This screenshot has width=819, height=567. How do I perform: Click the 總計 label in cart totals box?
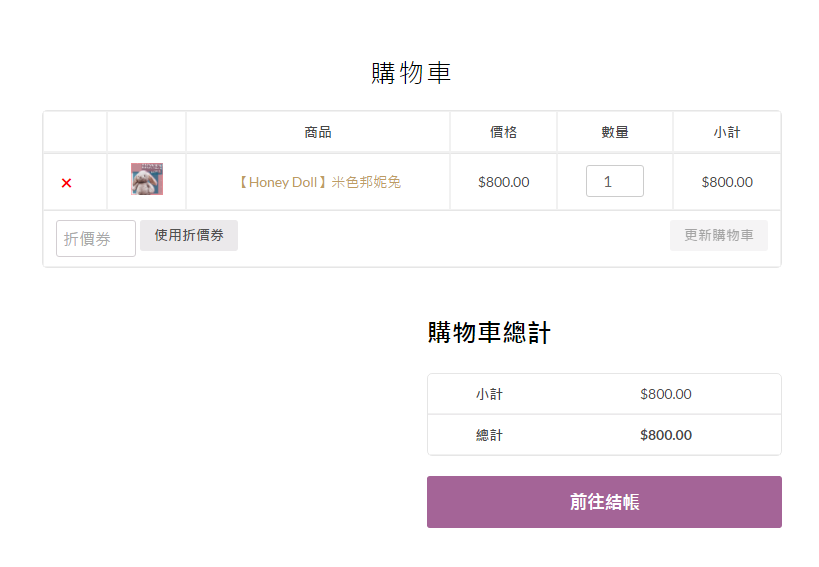(489, 435)
